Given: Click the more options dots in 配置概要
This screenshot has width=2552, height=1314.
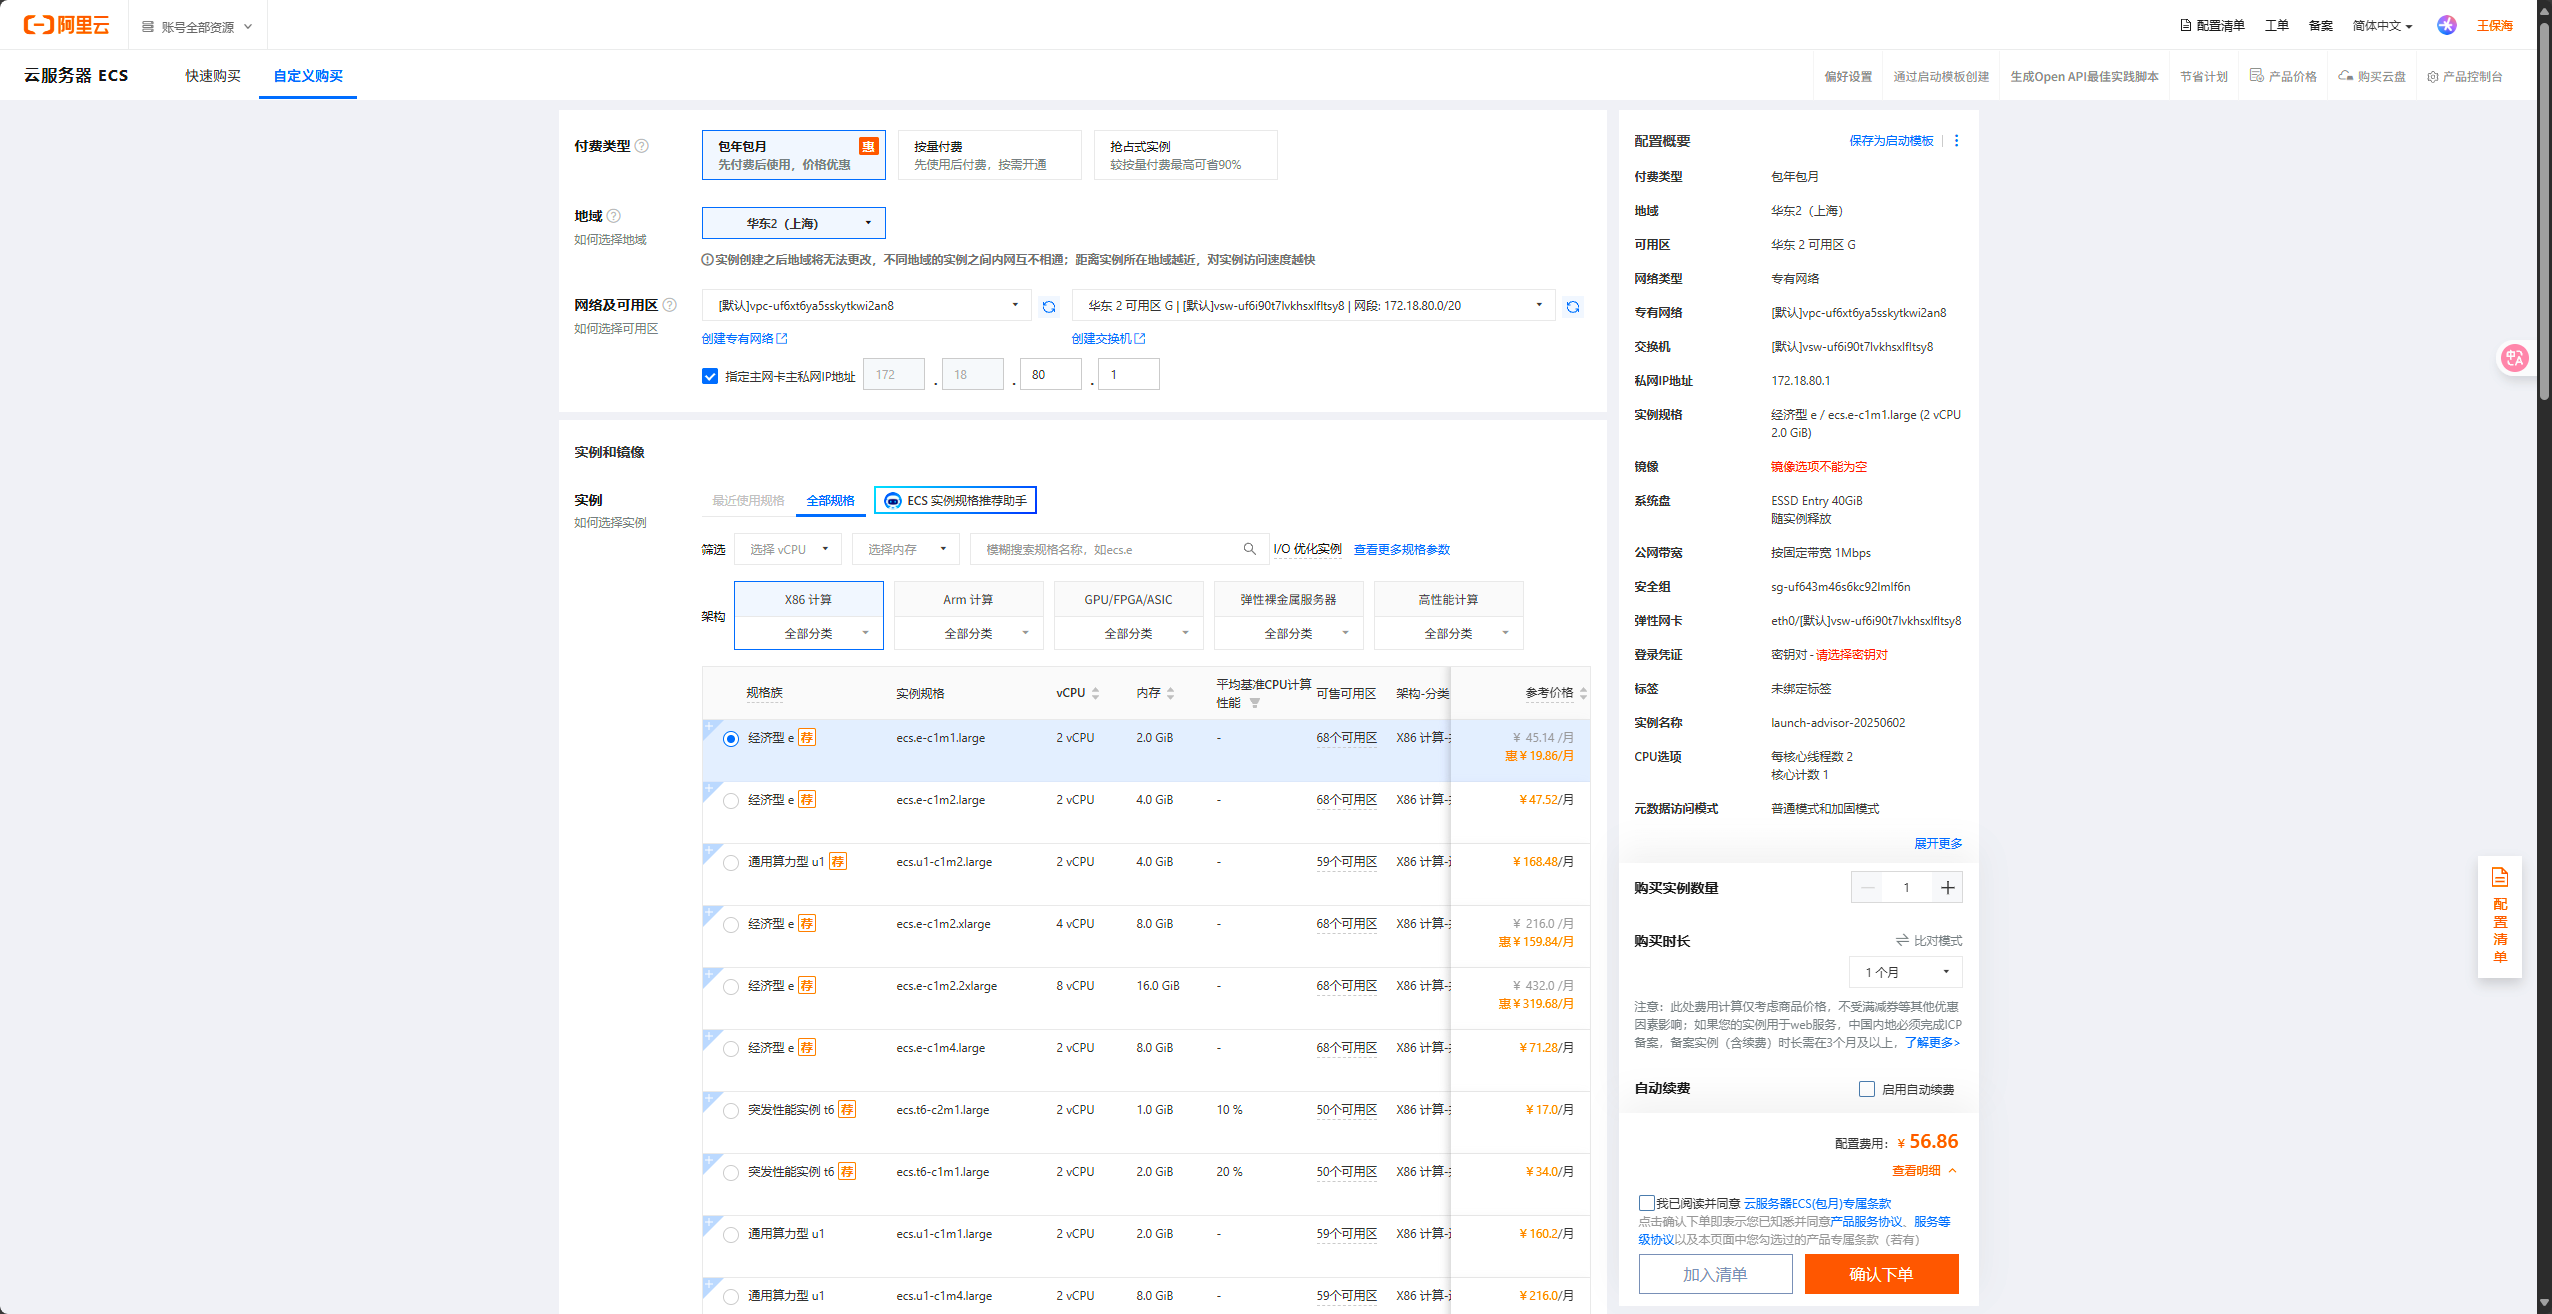Looking at the screenshot, I should click(x=1956, y=141).
